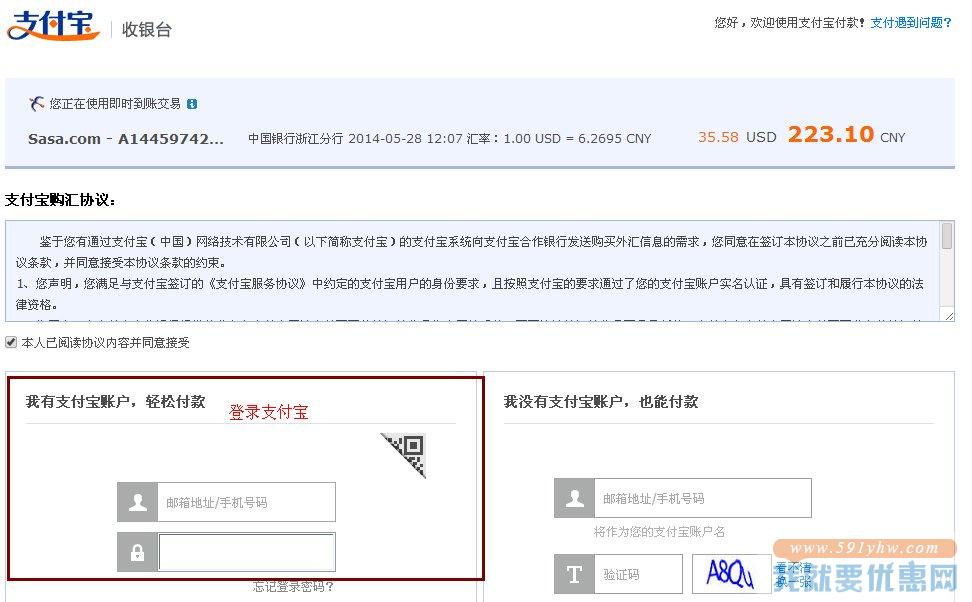Click the 将作为您的支付宝账户名 hint text
This screenshot has height=602, width=972.
659,531
